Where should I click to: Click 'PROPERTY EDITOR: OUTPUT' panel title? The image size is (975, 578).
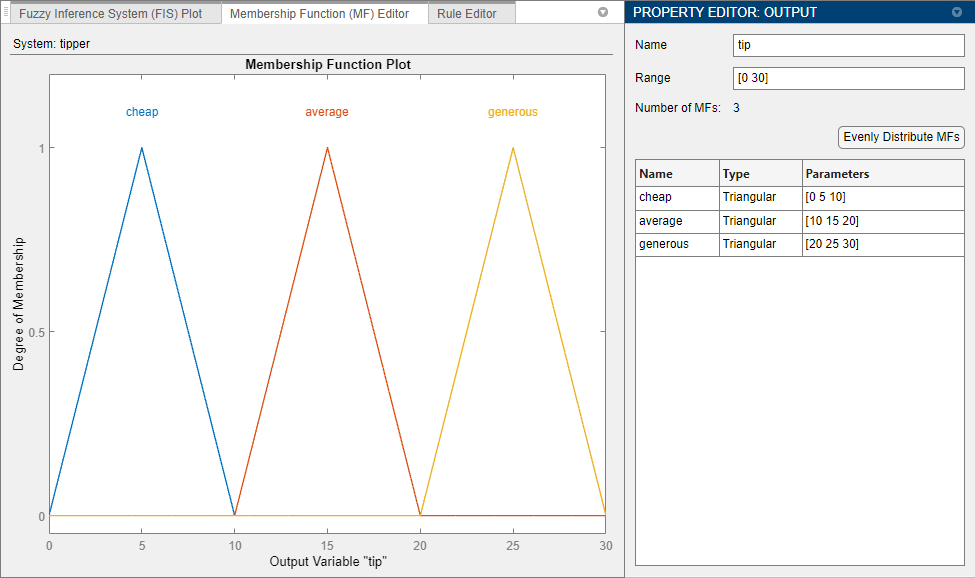point(725,12)
